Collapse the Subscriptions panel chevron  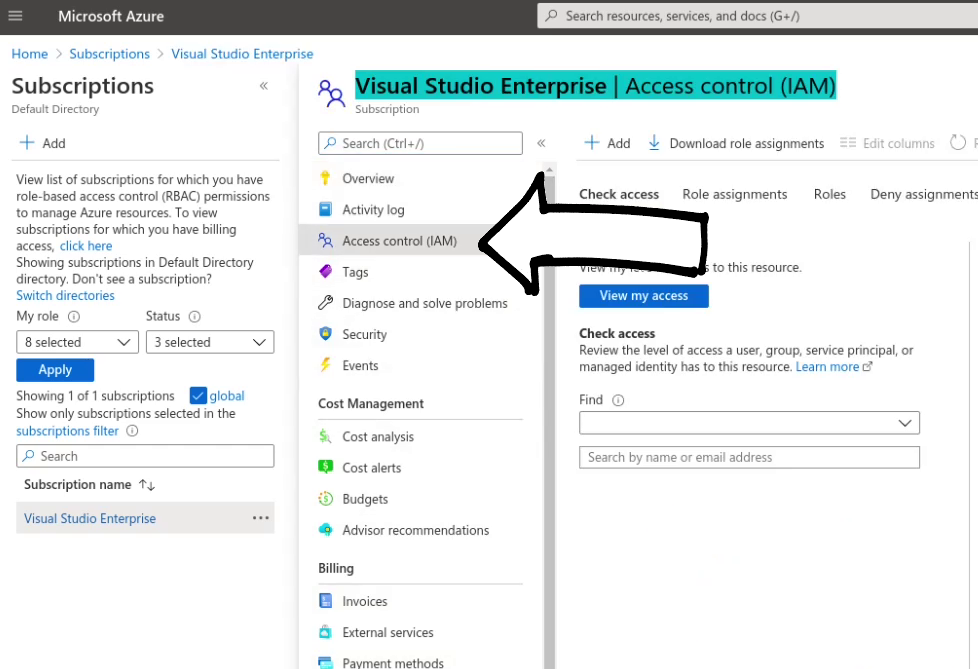click(x=264, y=86)
